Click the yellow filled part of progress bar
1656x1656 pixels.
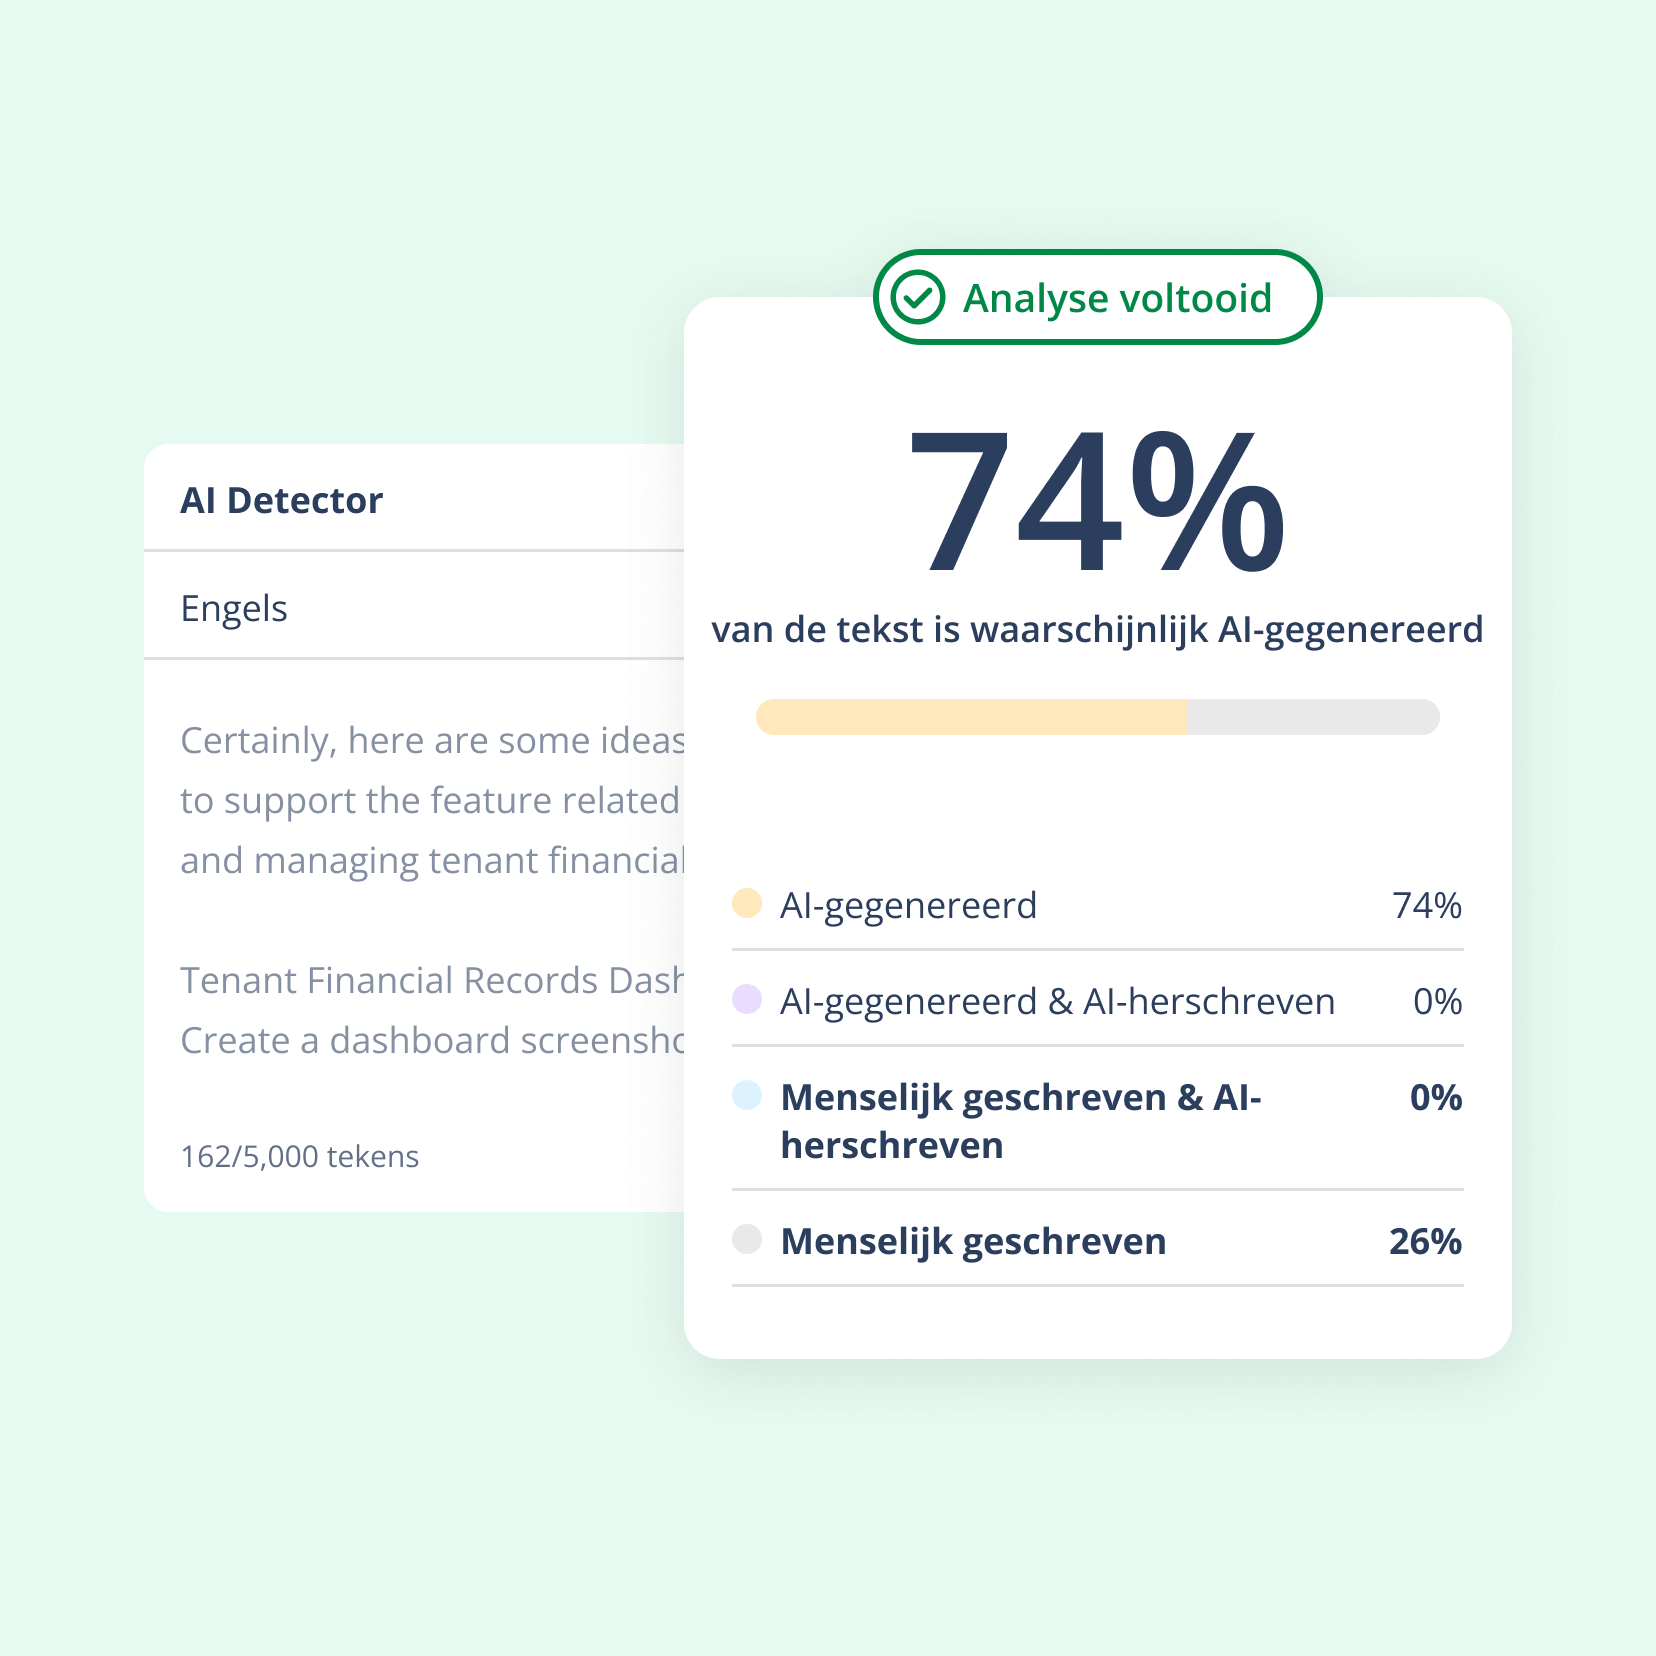coord(971,718)
